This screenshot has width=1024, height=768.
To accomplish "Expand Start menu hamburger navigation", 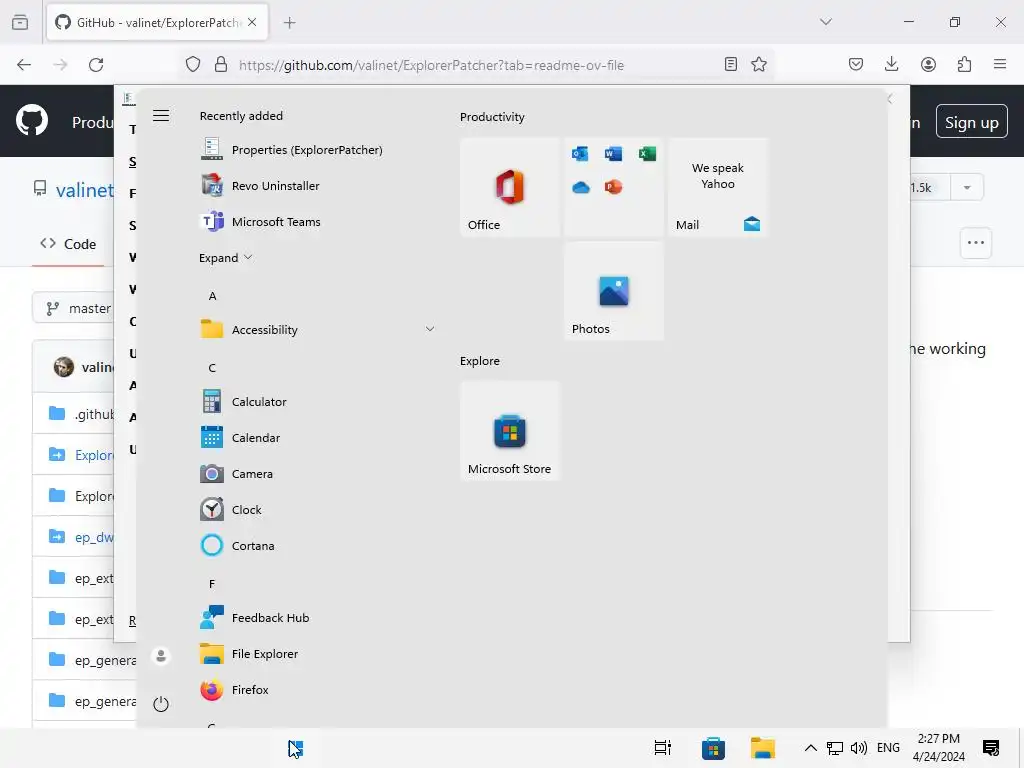I will 161,116.
